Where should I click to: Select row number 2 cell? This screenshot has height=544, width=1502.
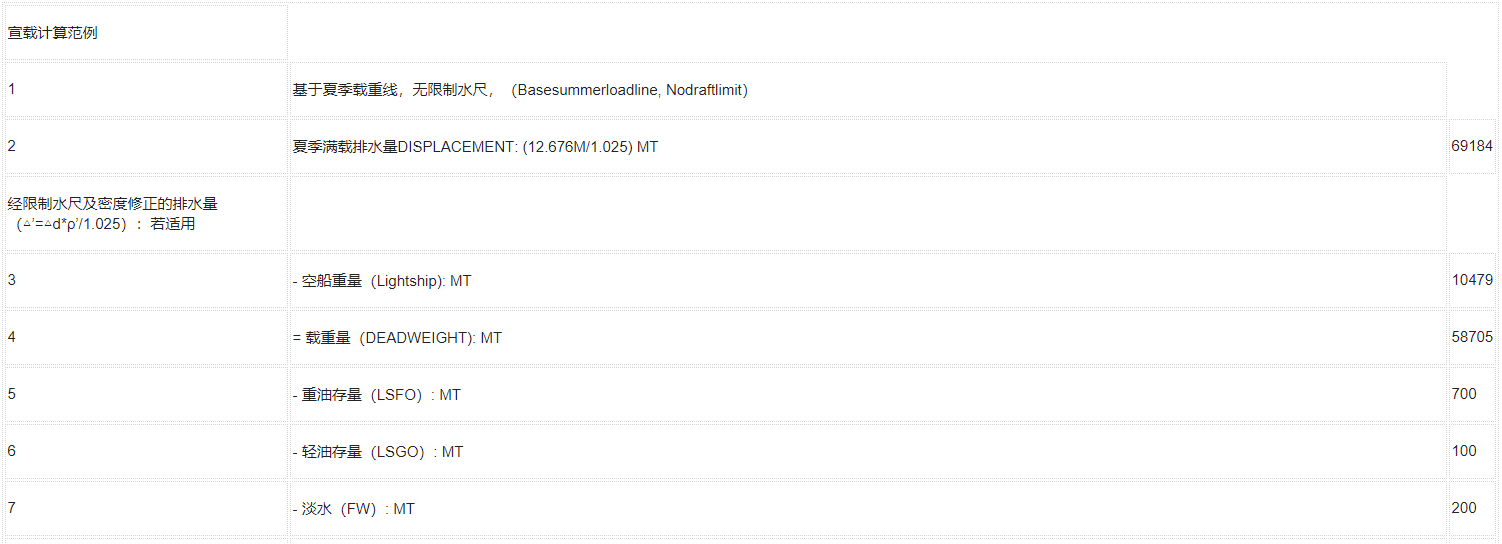pyautogui.click(x=146, y=146)
